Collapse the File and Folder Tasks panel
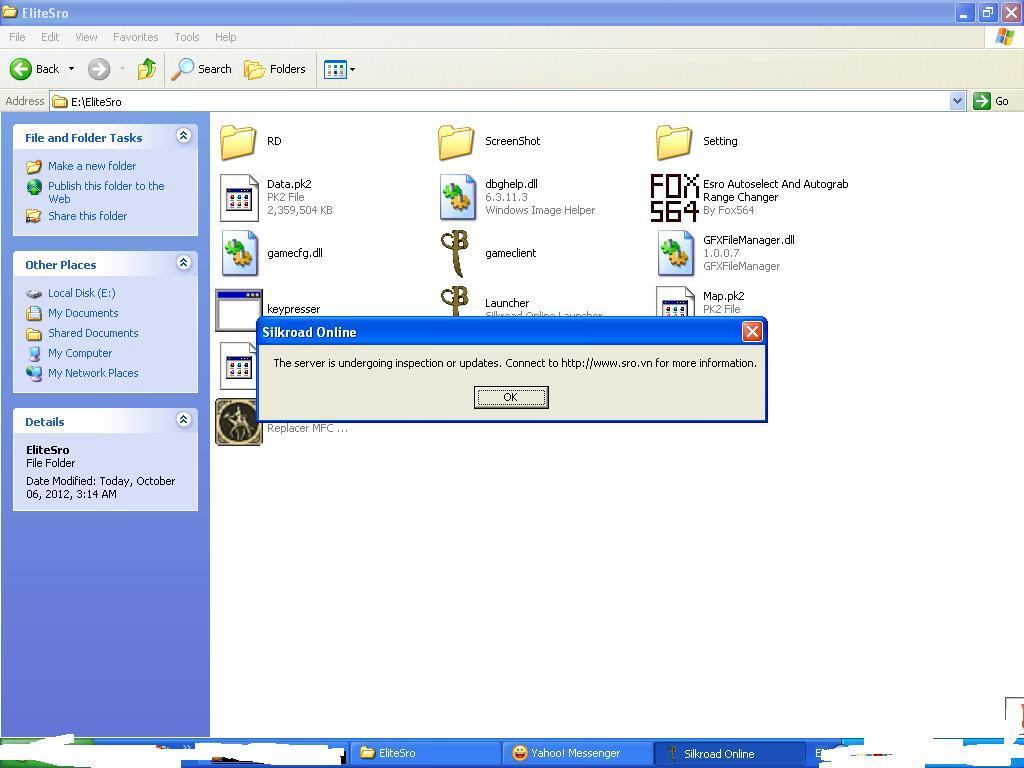1024x768 pixels. pyautogui.click(x=184, y=136)
